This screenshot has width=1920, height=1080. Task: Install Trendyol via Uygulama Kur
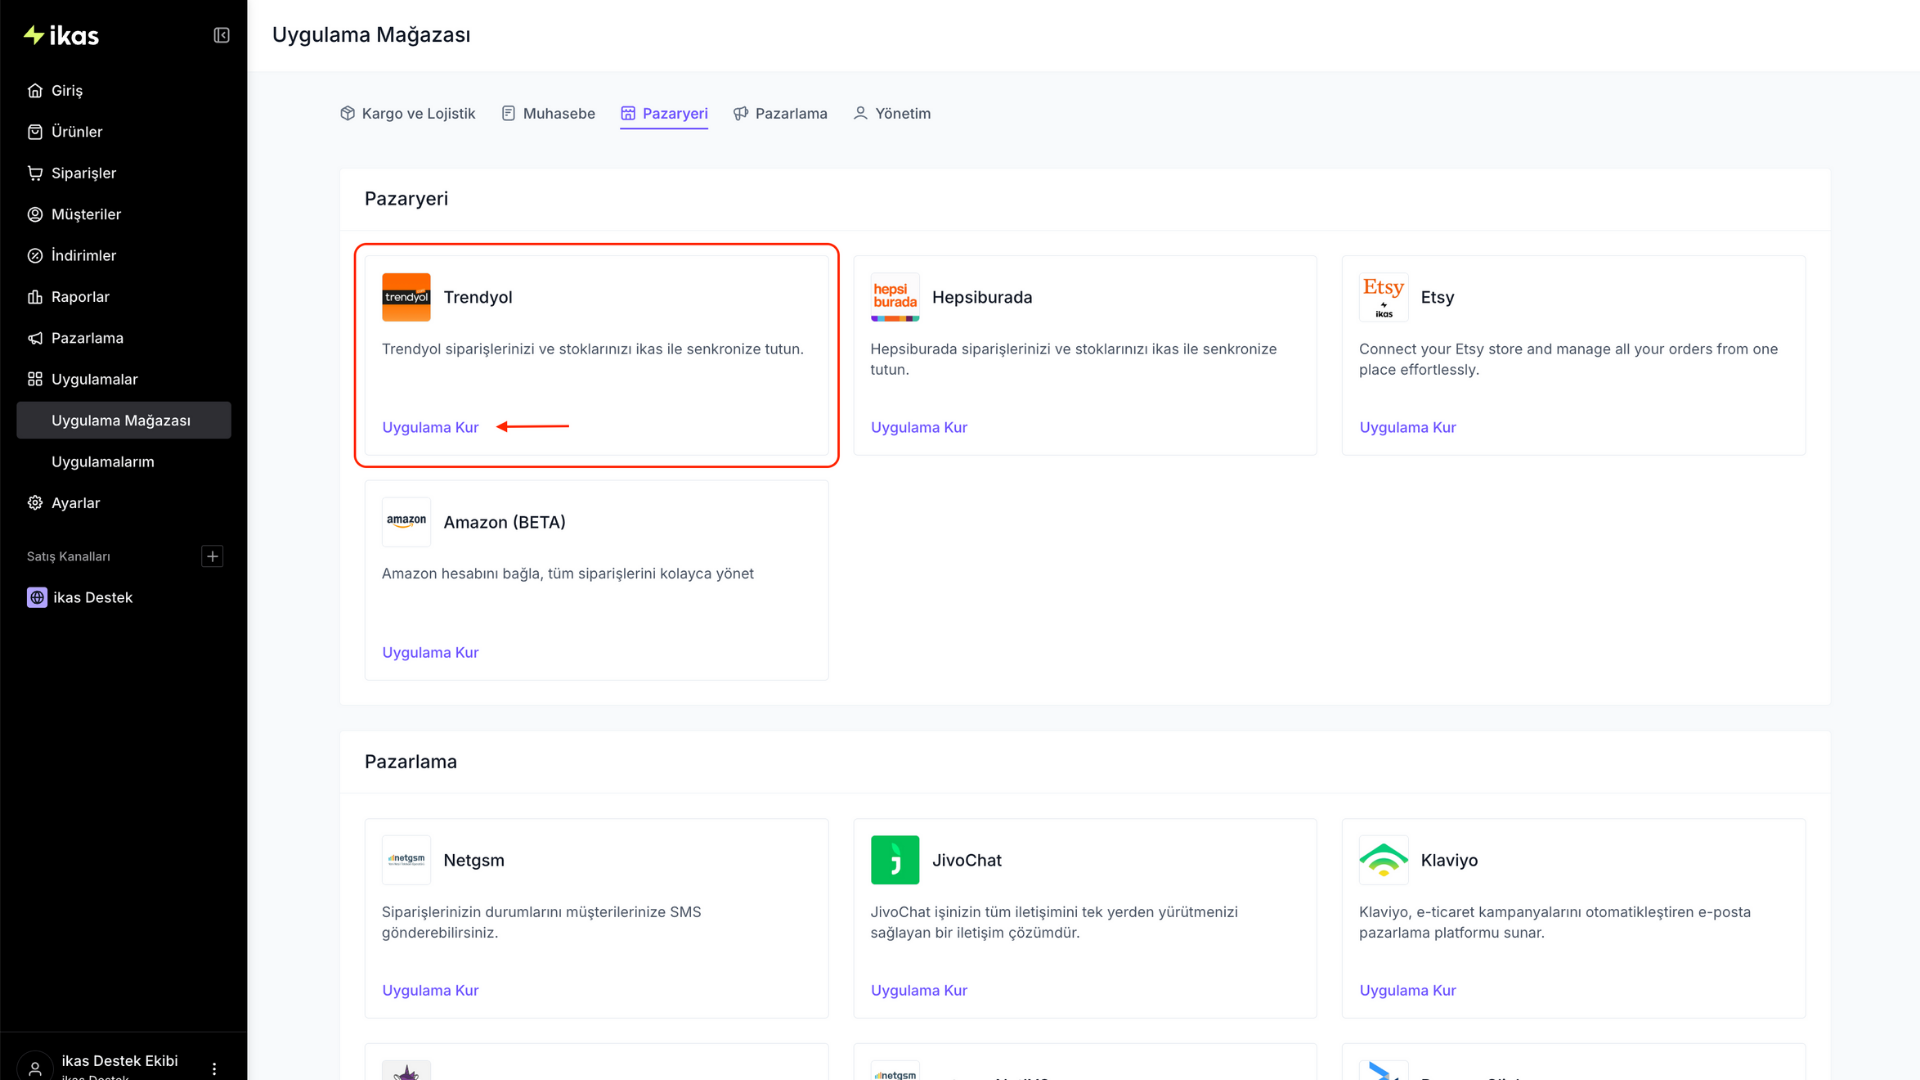point(430,427)
